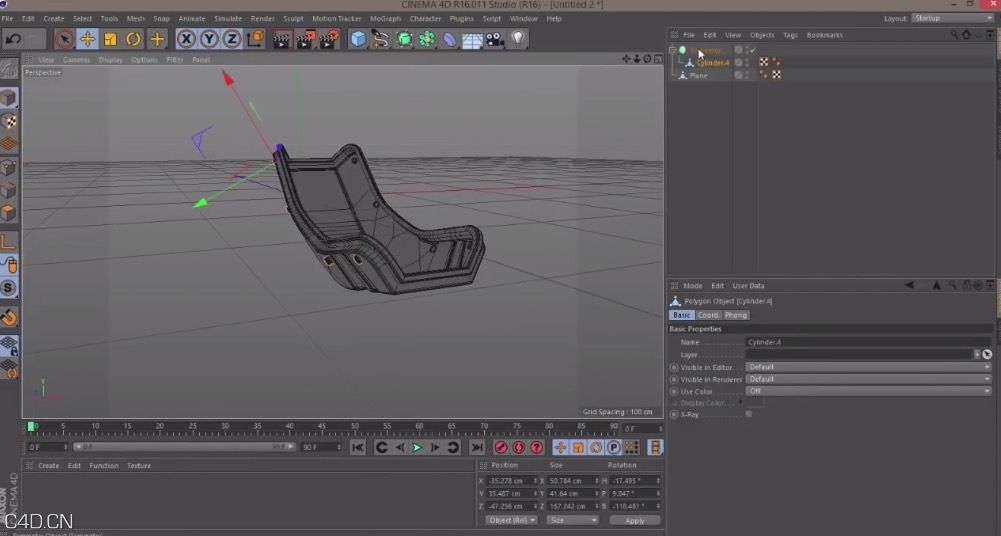The height and width of the screenshot is (536, 1001).
Task: Open Edit Render Settings icon
Action: [329, 39]
